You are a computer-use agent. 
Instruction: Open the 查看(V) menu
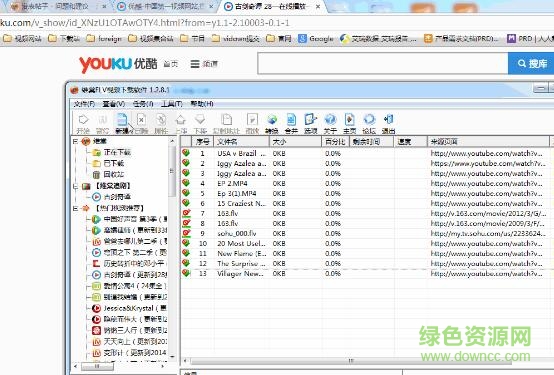[x=114, y=104]
